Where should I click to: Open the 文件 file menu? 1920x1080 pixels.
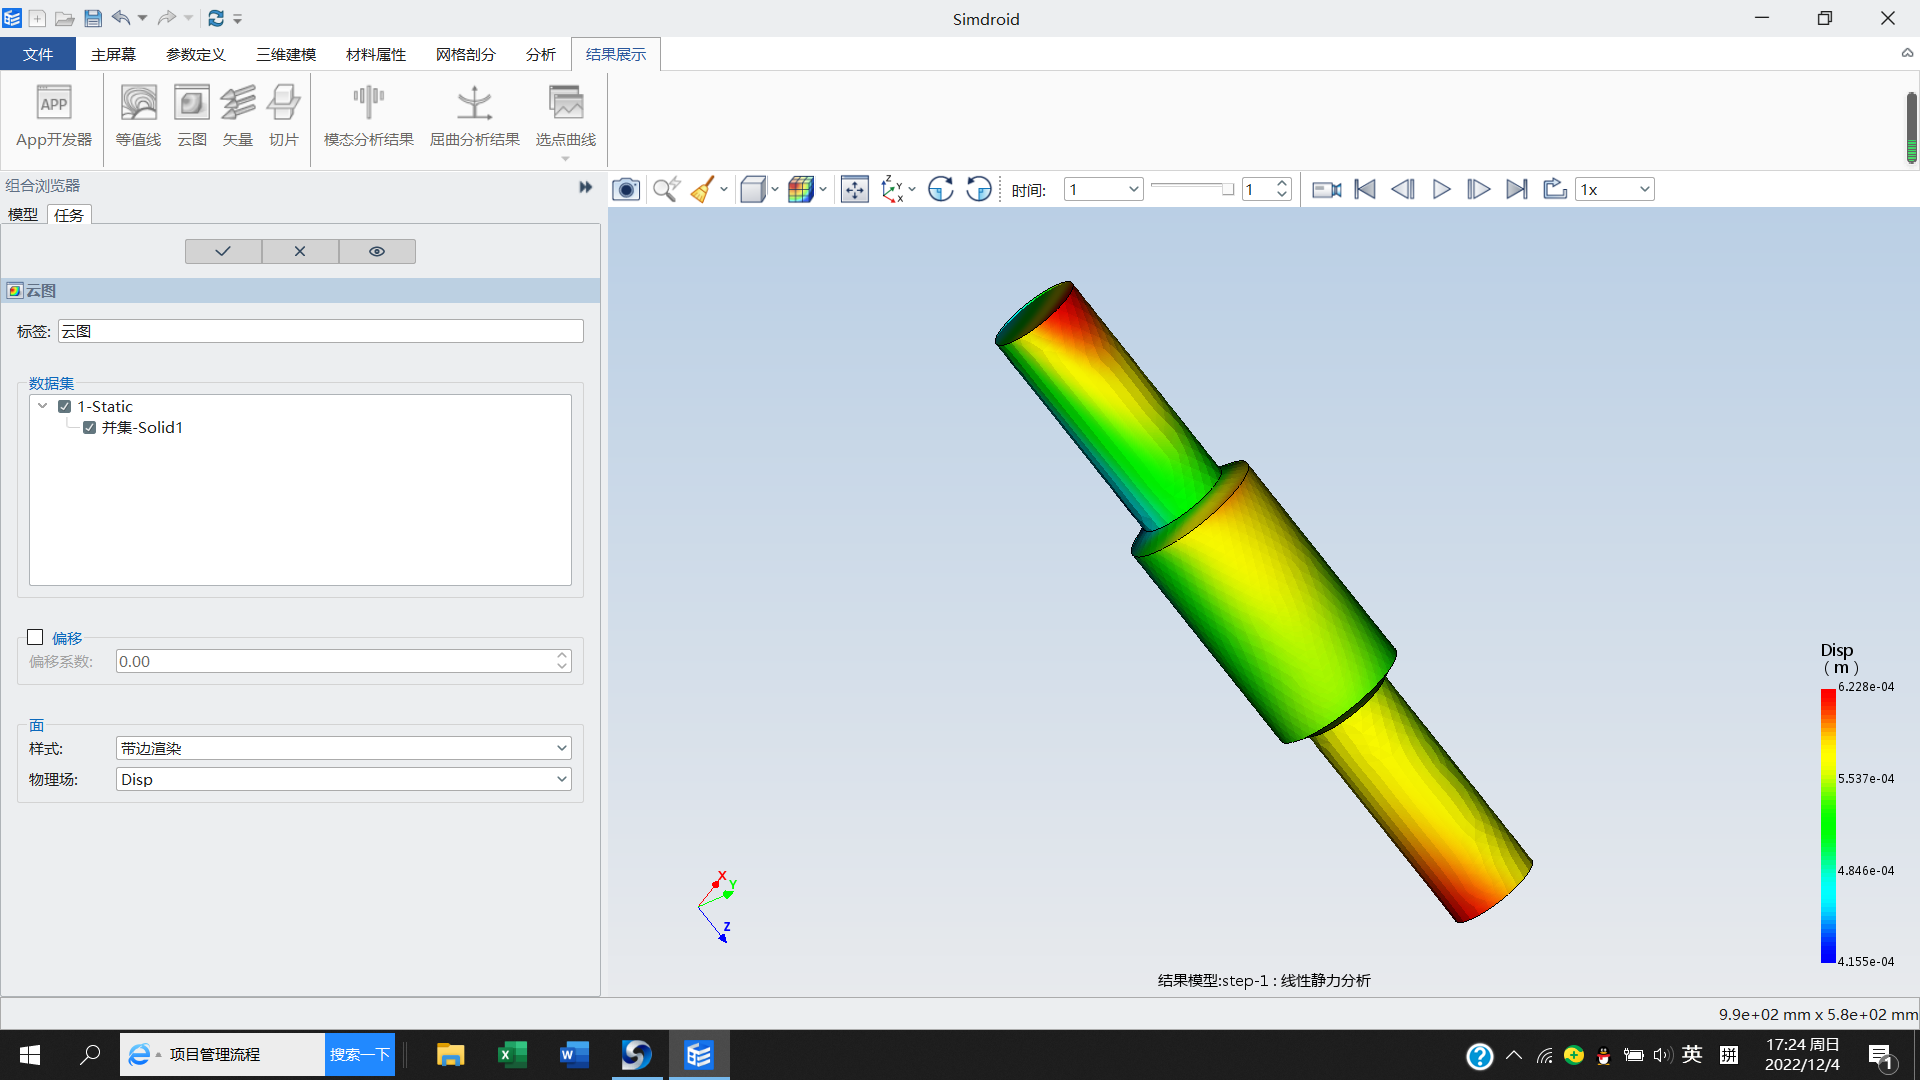(38, 54)
